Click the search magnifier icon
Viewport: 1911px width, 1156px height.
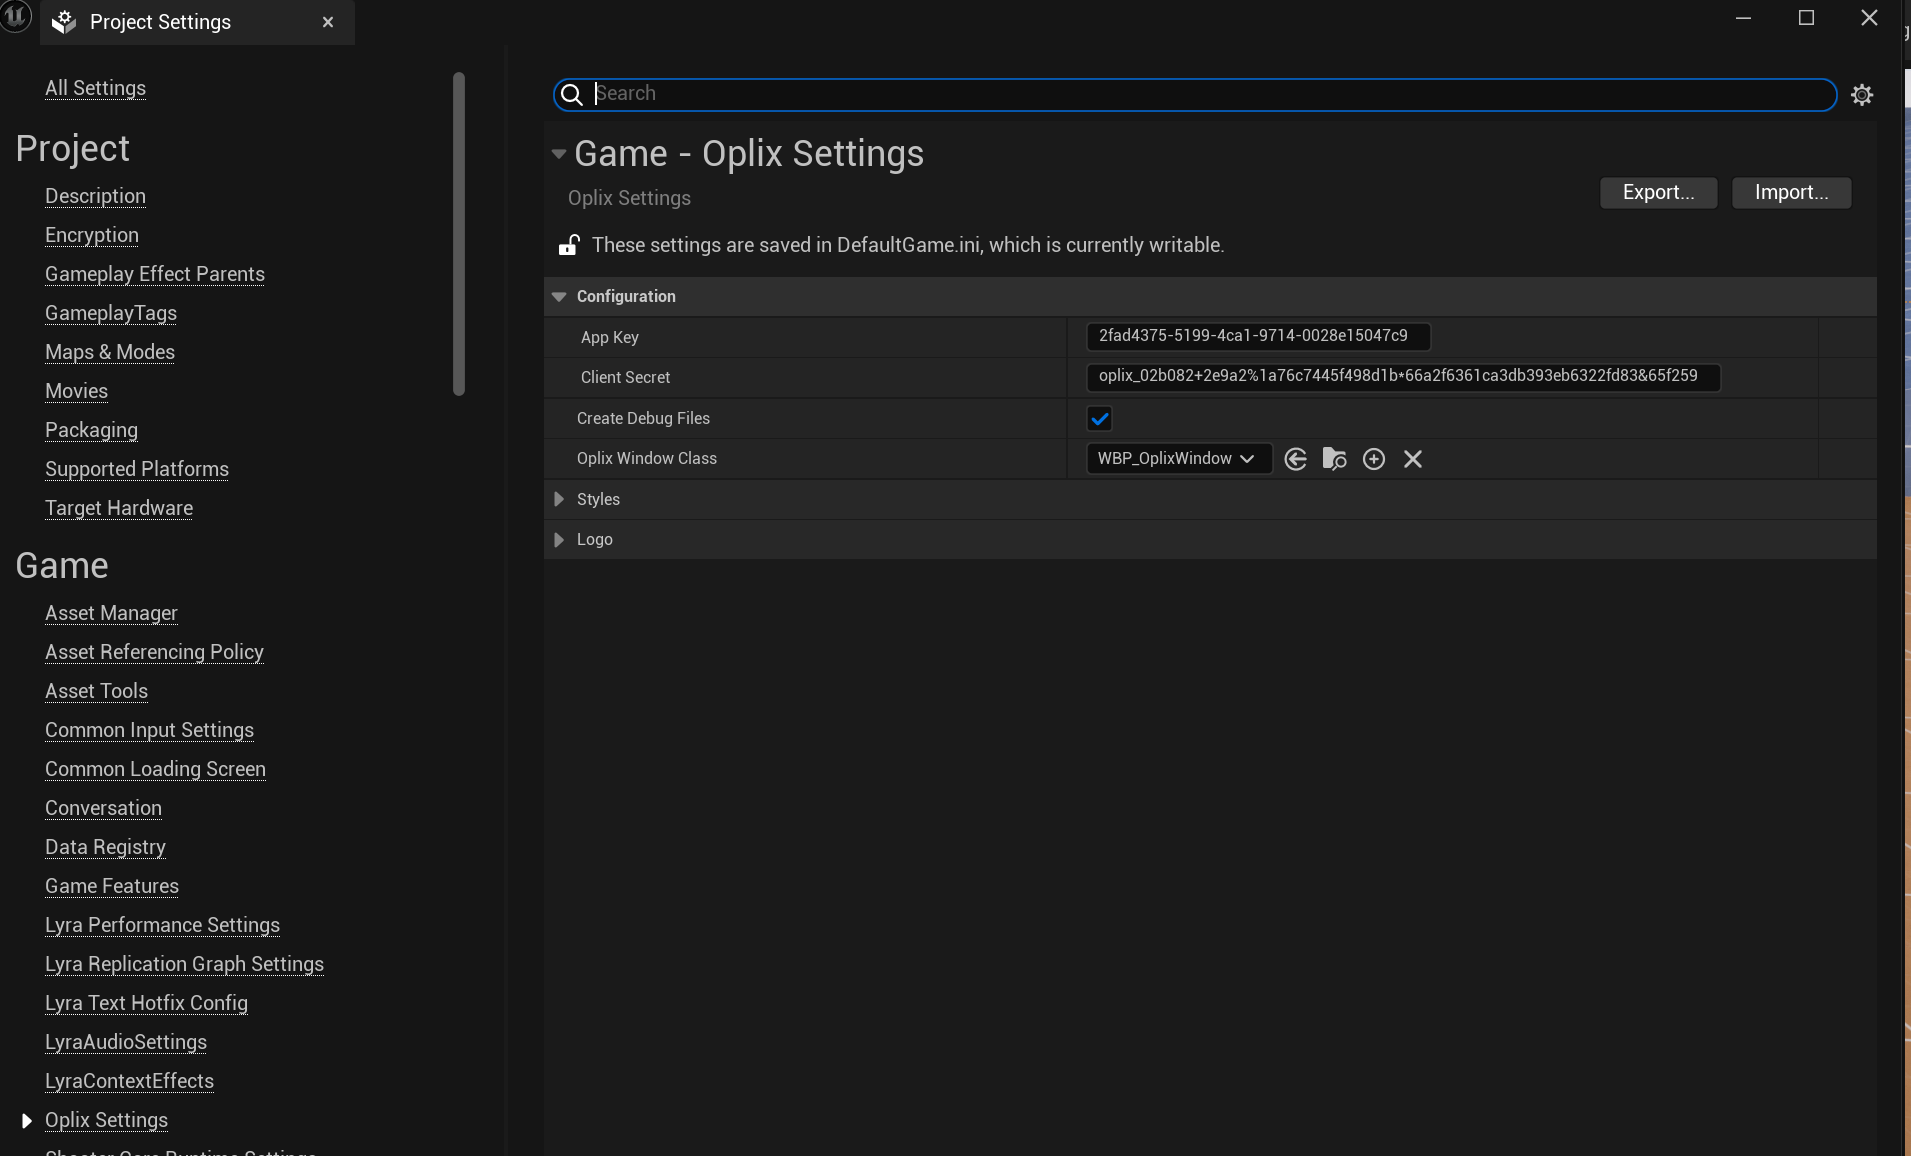point(571,95)
